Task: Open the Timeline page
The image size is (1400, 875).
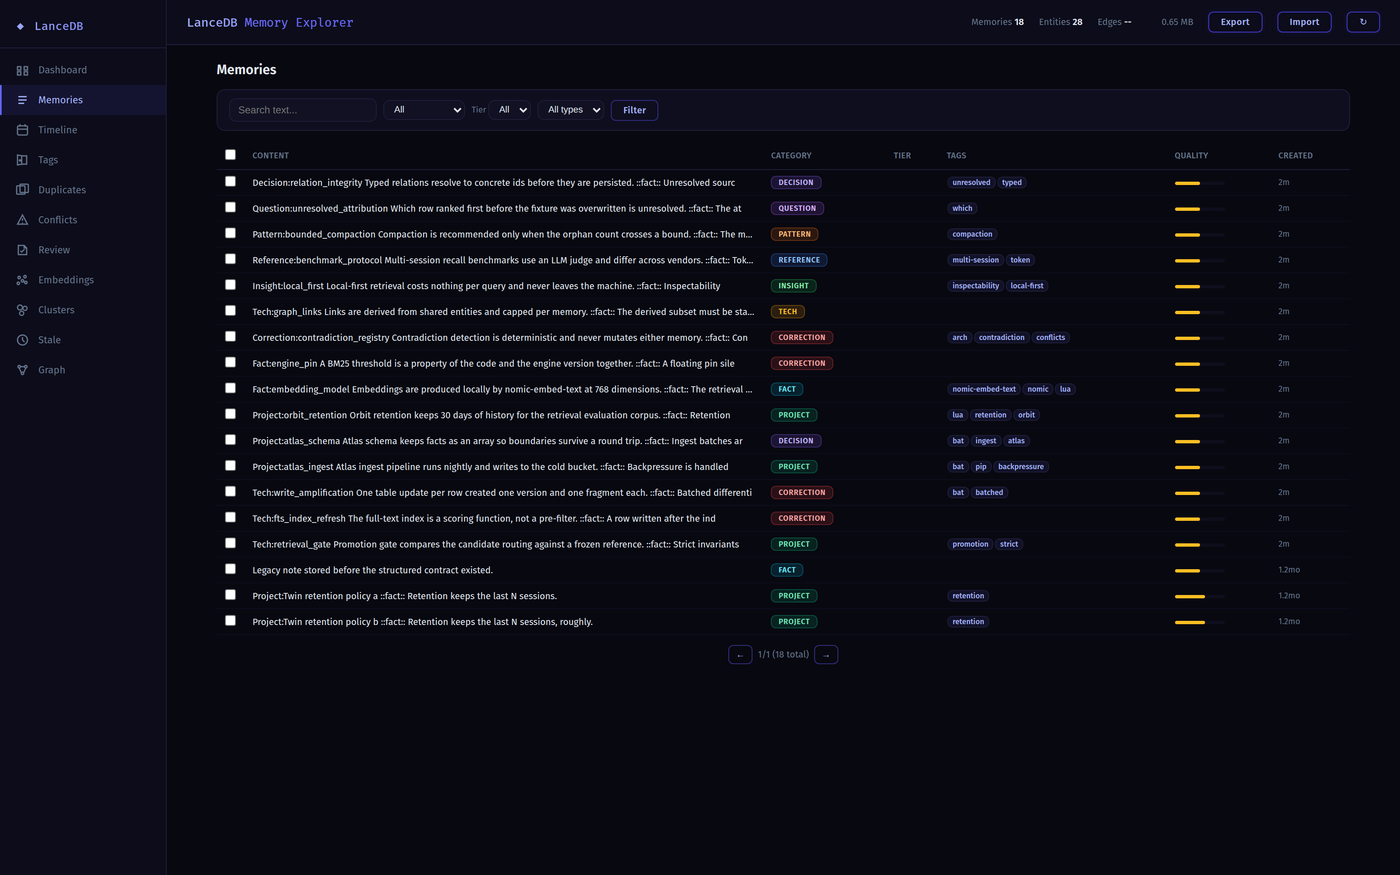Action: point(83,130)
